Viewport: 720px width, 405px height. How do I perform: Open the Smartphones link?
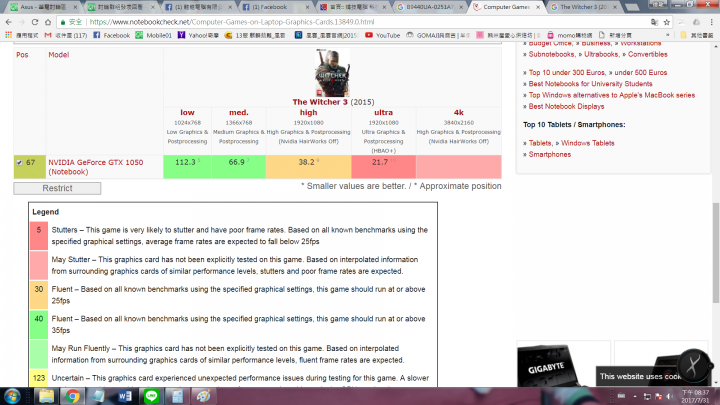point(550,154)
